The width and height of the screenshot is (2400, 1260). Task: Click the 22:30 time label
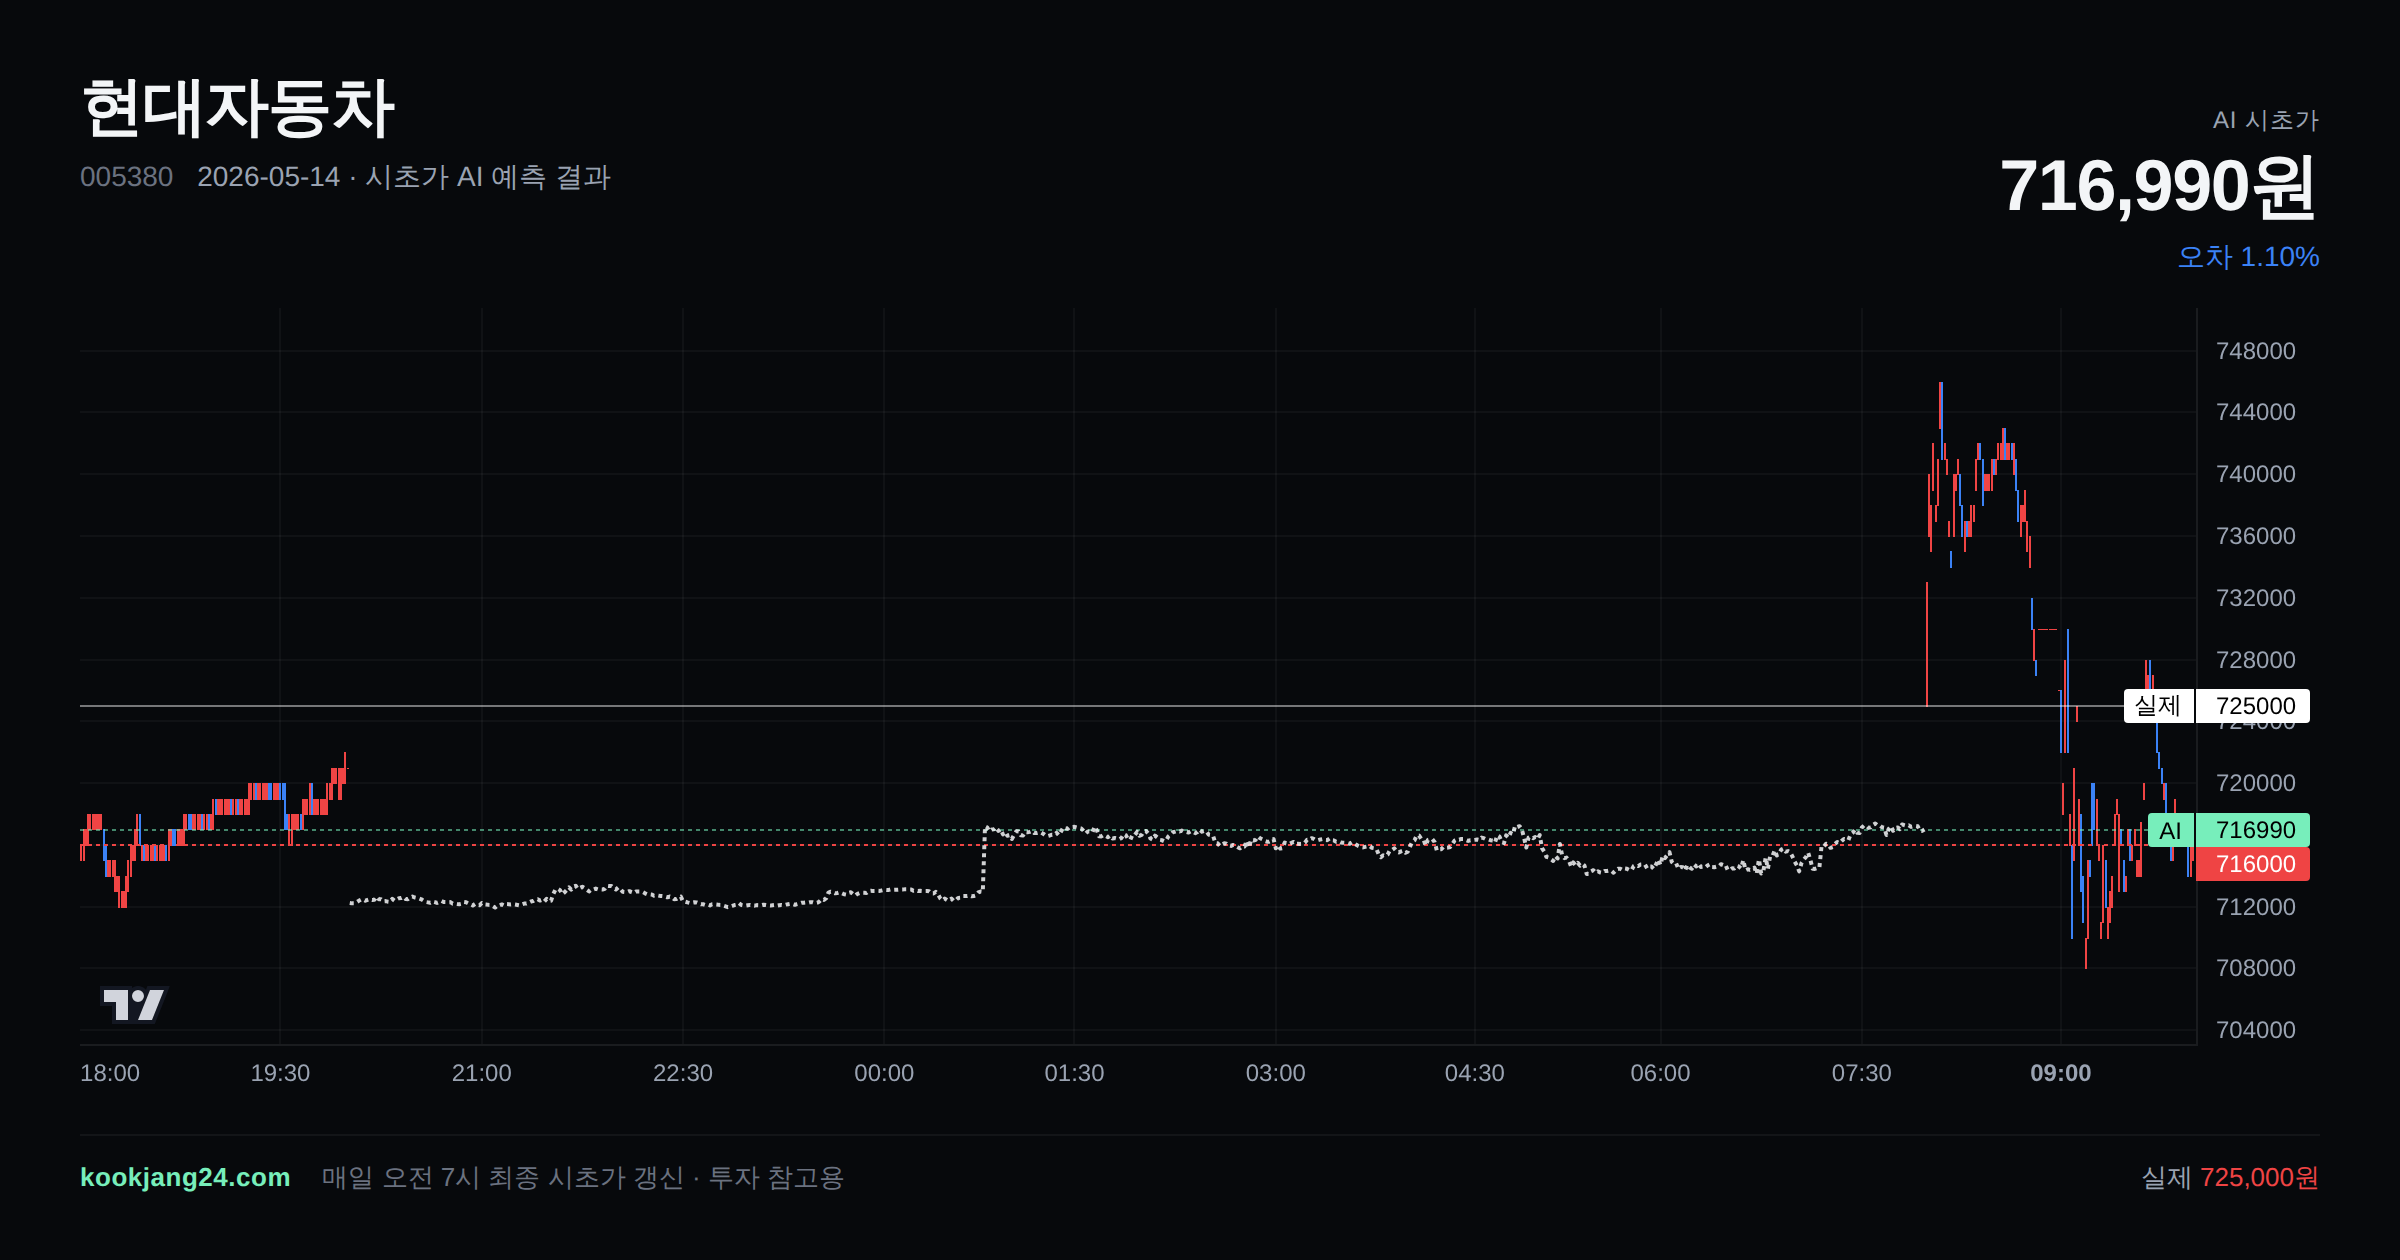(683, 1073)
